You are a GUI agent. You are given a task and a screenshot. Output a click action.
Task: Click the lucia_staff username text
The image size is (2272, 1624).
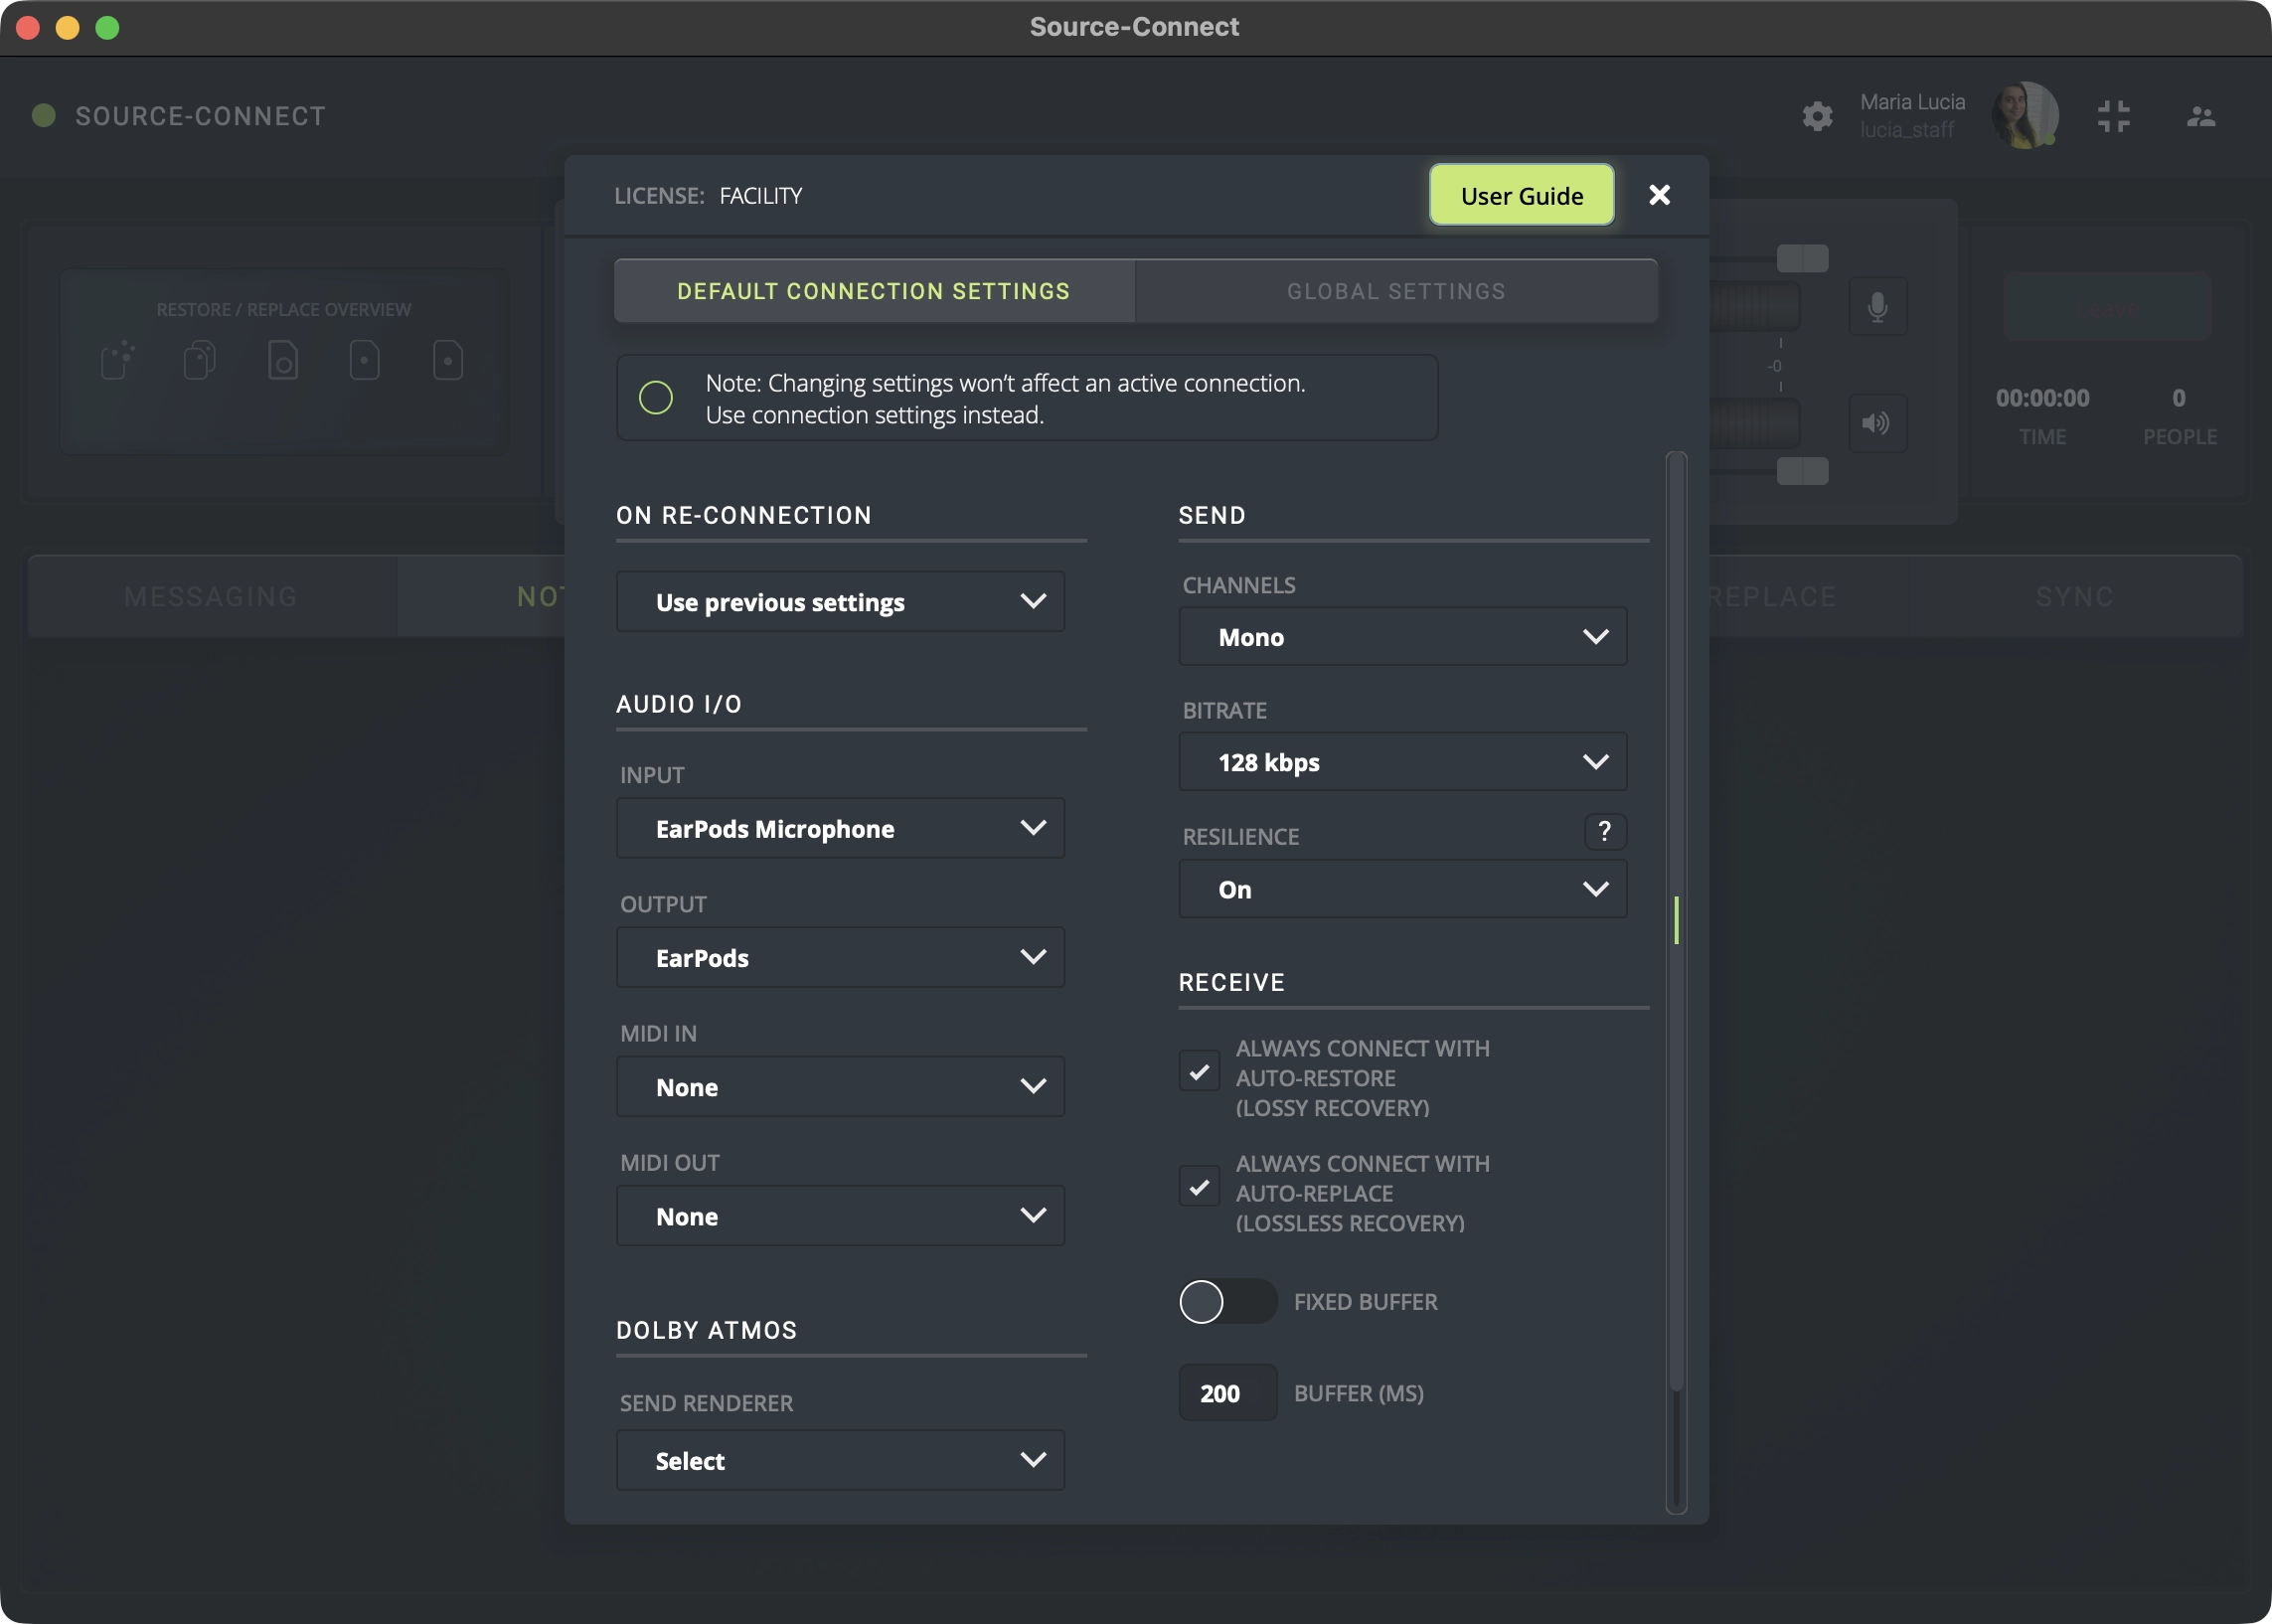1906,130
